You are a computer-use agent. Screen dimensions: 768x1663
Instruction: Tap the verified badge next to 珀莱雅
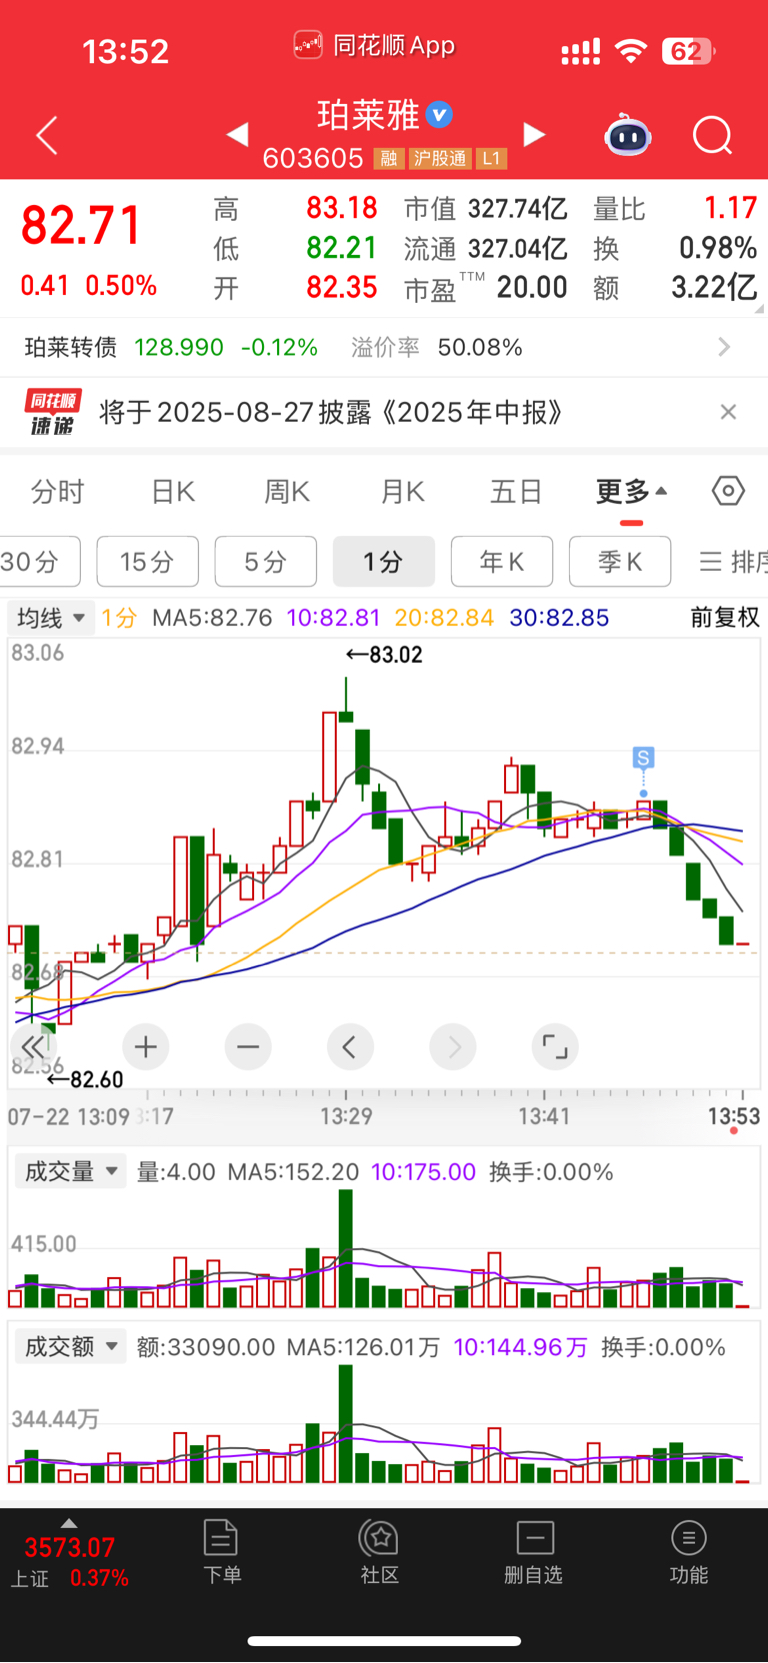(x=439, y=115)
